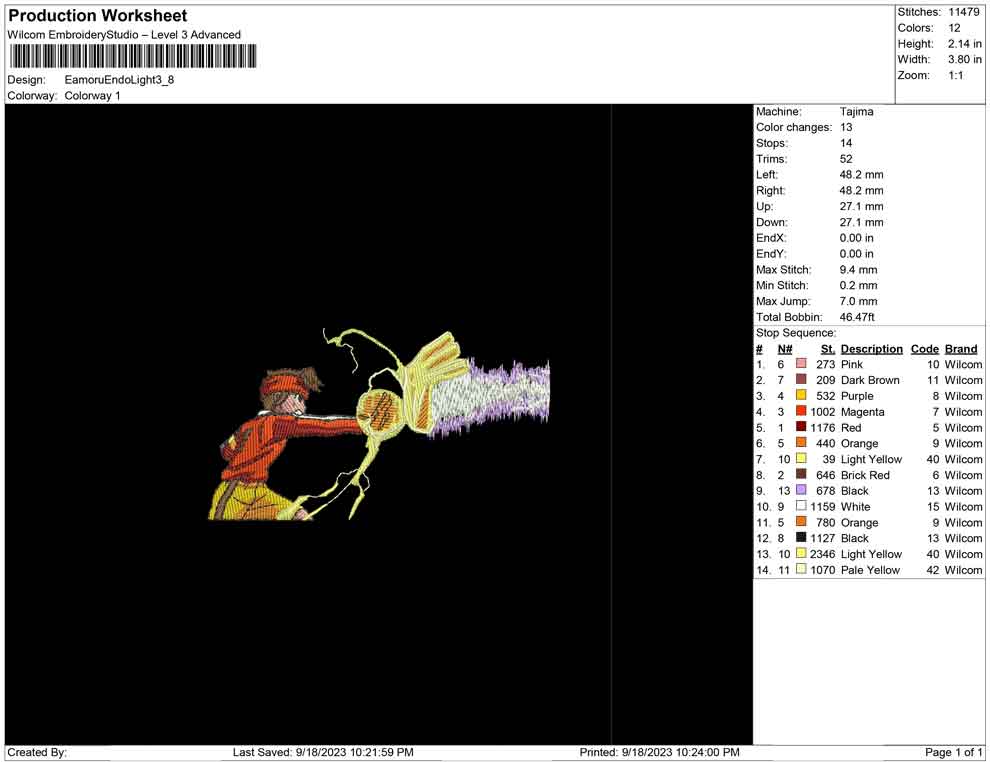
Task: Click the Purple row's yellow color swatch
Action: (801, 395)
